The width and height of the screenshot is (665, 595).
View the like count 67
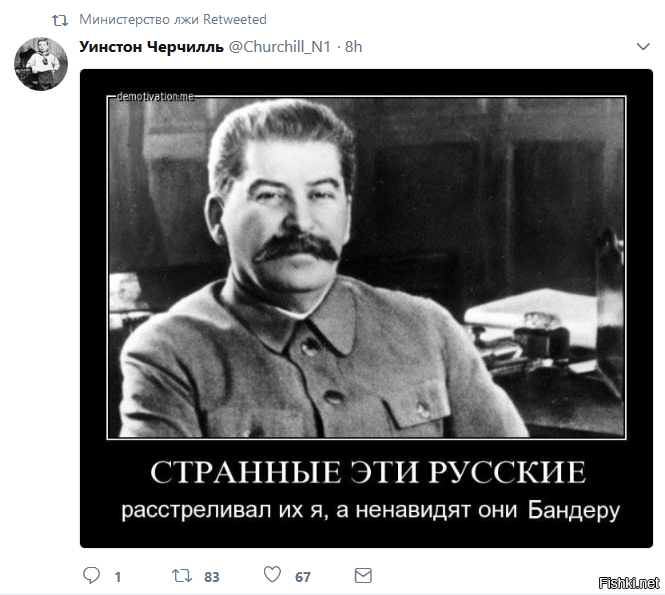click(303, 577)
